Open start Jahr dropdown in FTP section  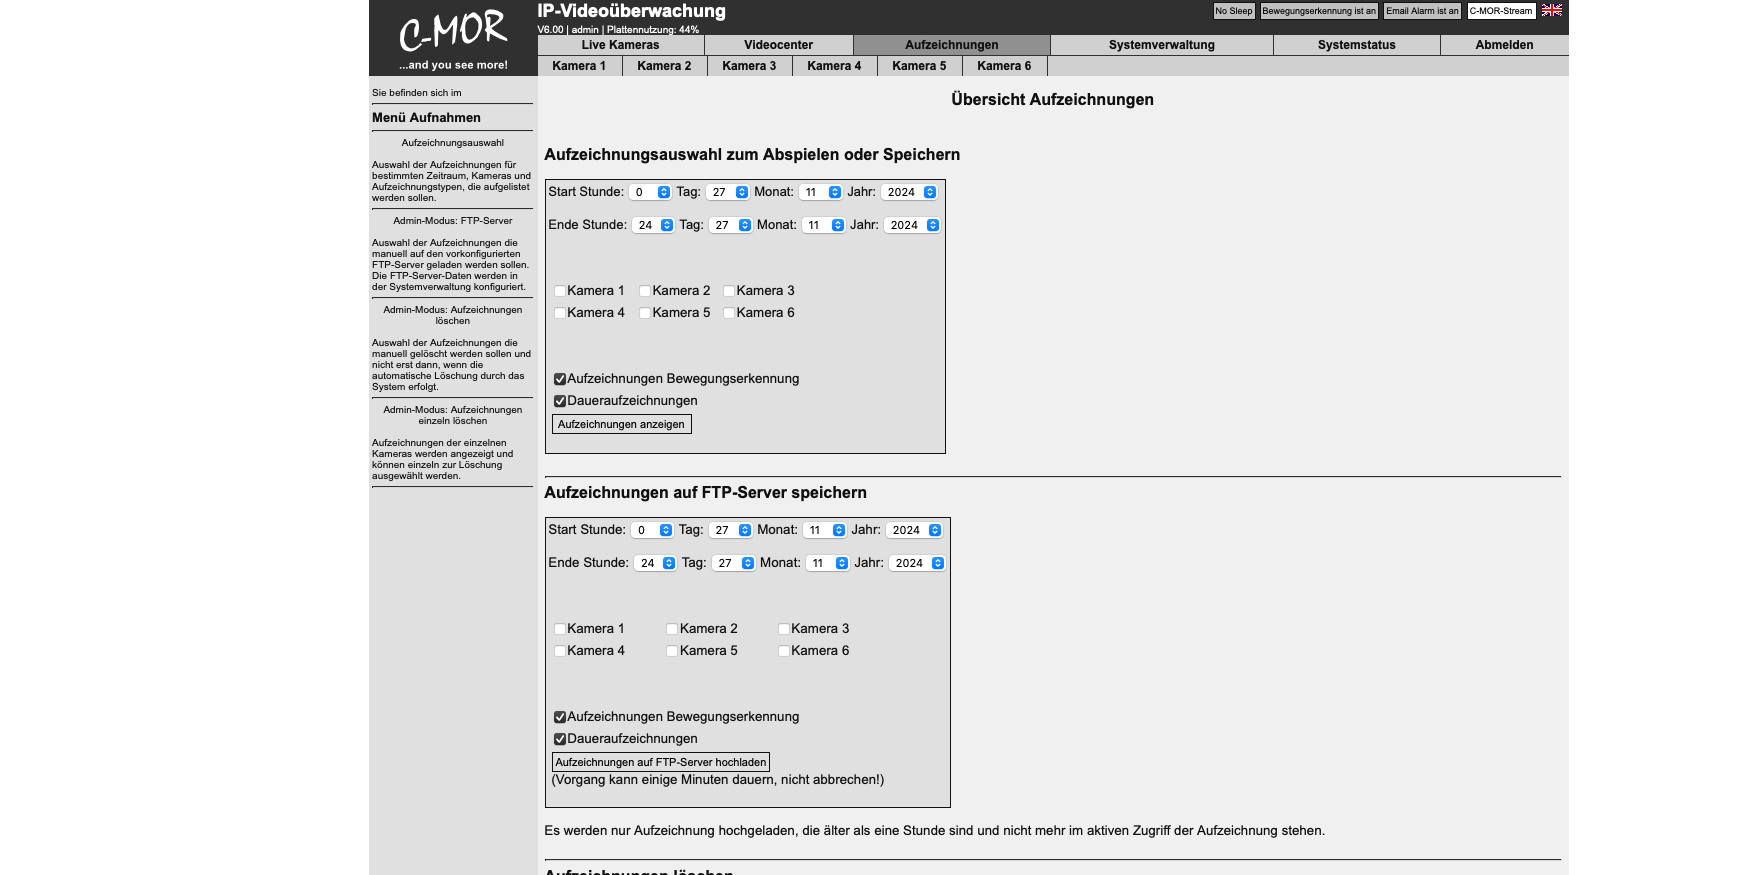pos(914,530)
